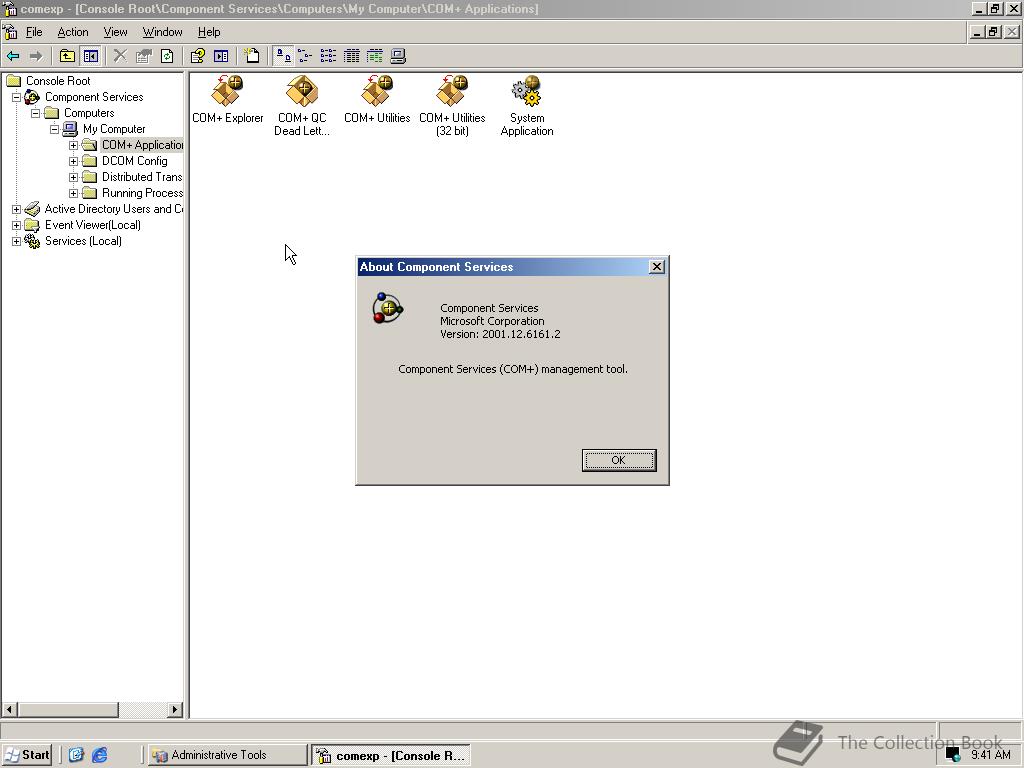Select Component Services tree item
Screen dimensions: 1024x768
(93, 97)
